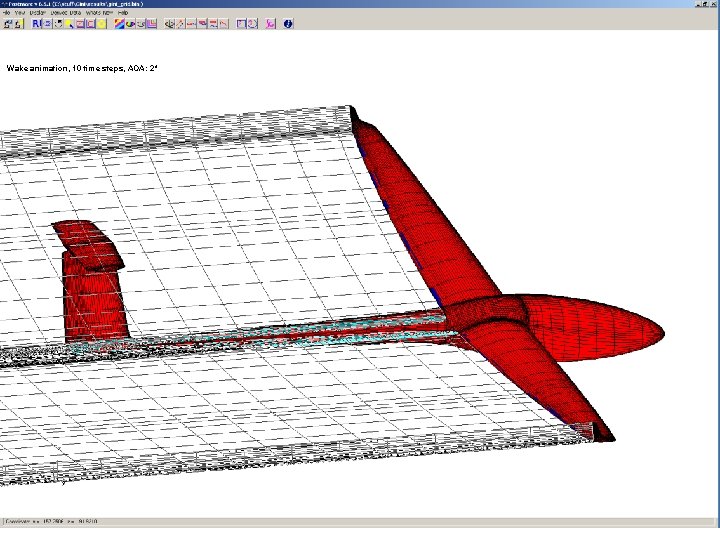Click the black-on-yellow icon beside the first toolbar icon

pyautogui.click(x=18, y=23)
